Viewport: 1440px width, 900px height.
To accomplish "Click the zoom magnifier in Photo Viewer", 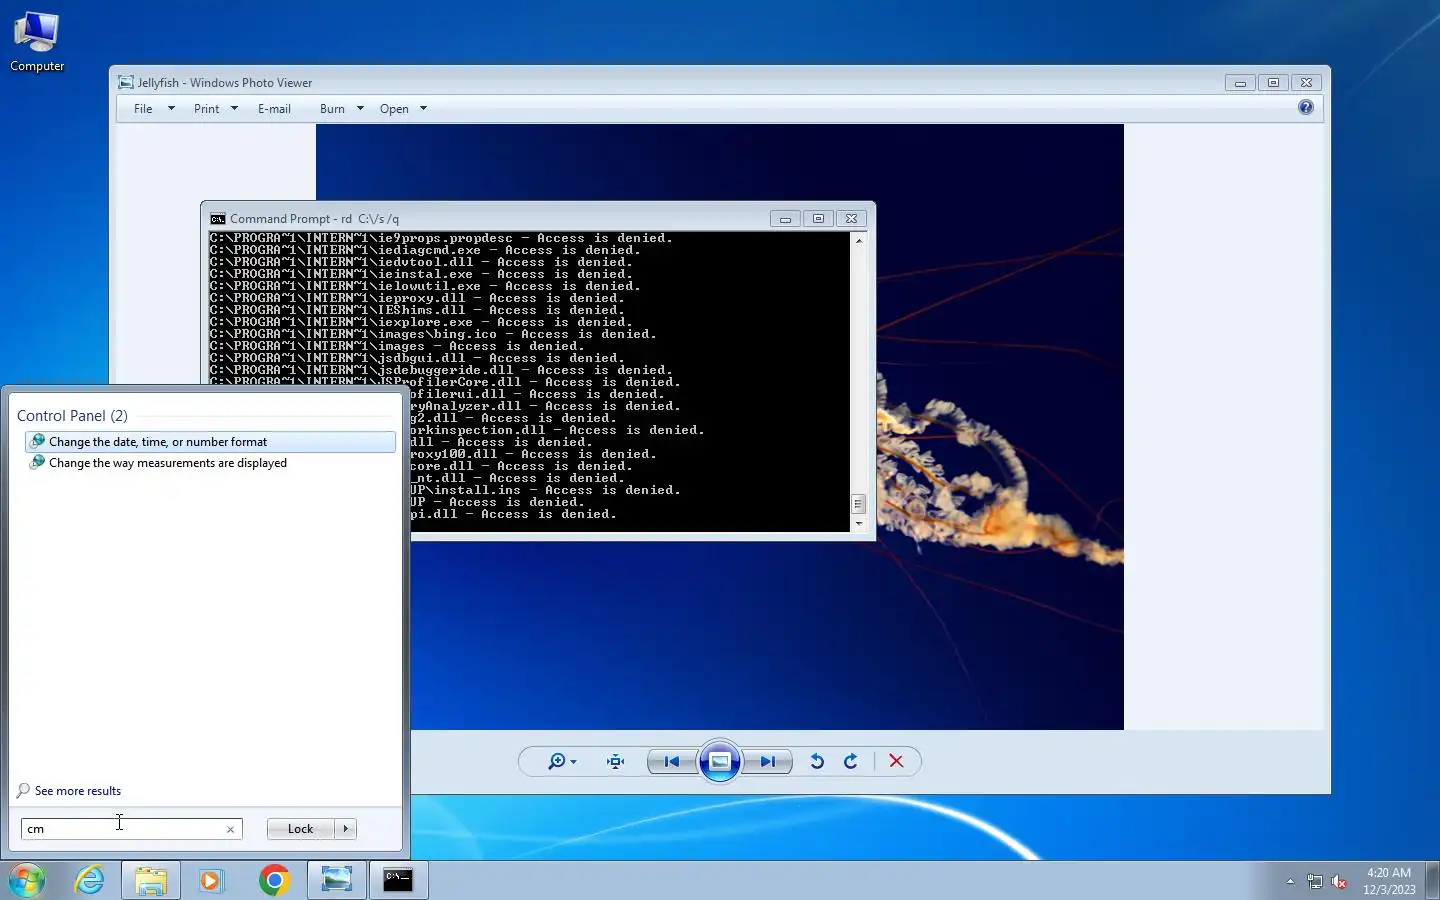I will click(x=561, y=762).
